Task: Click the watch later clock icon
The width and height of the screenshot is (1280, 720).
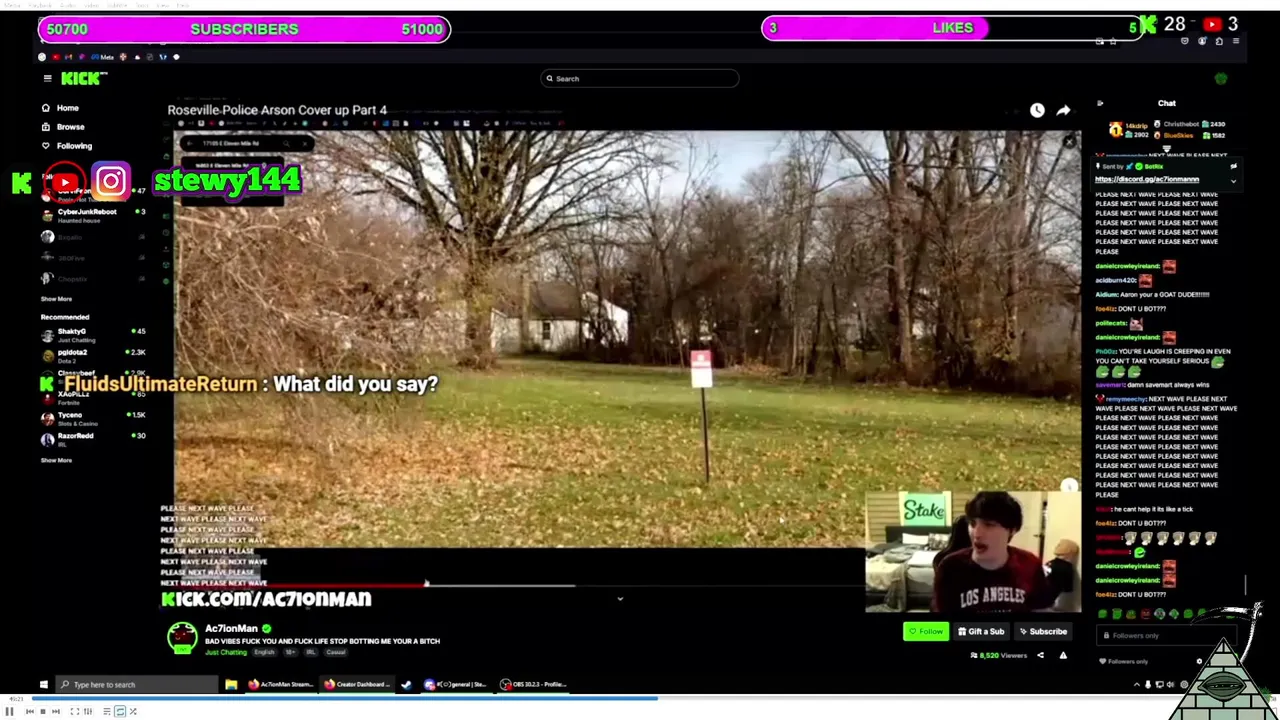Action: 1037,110
